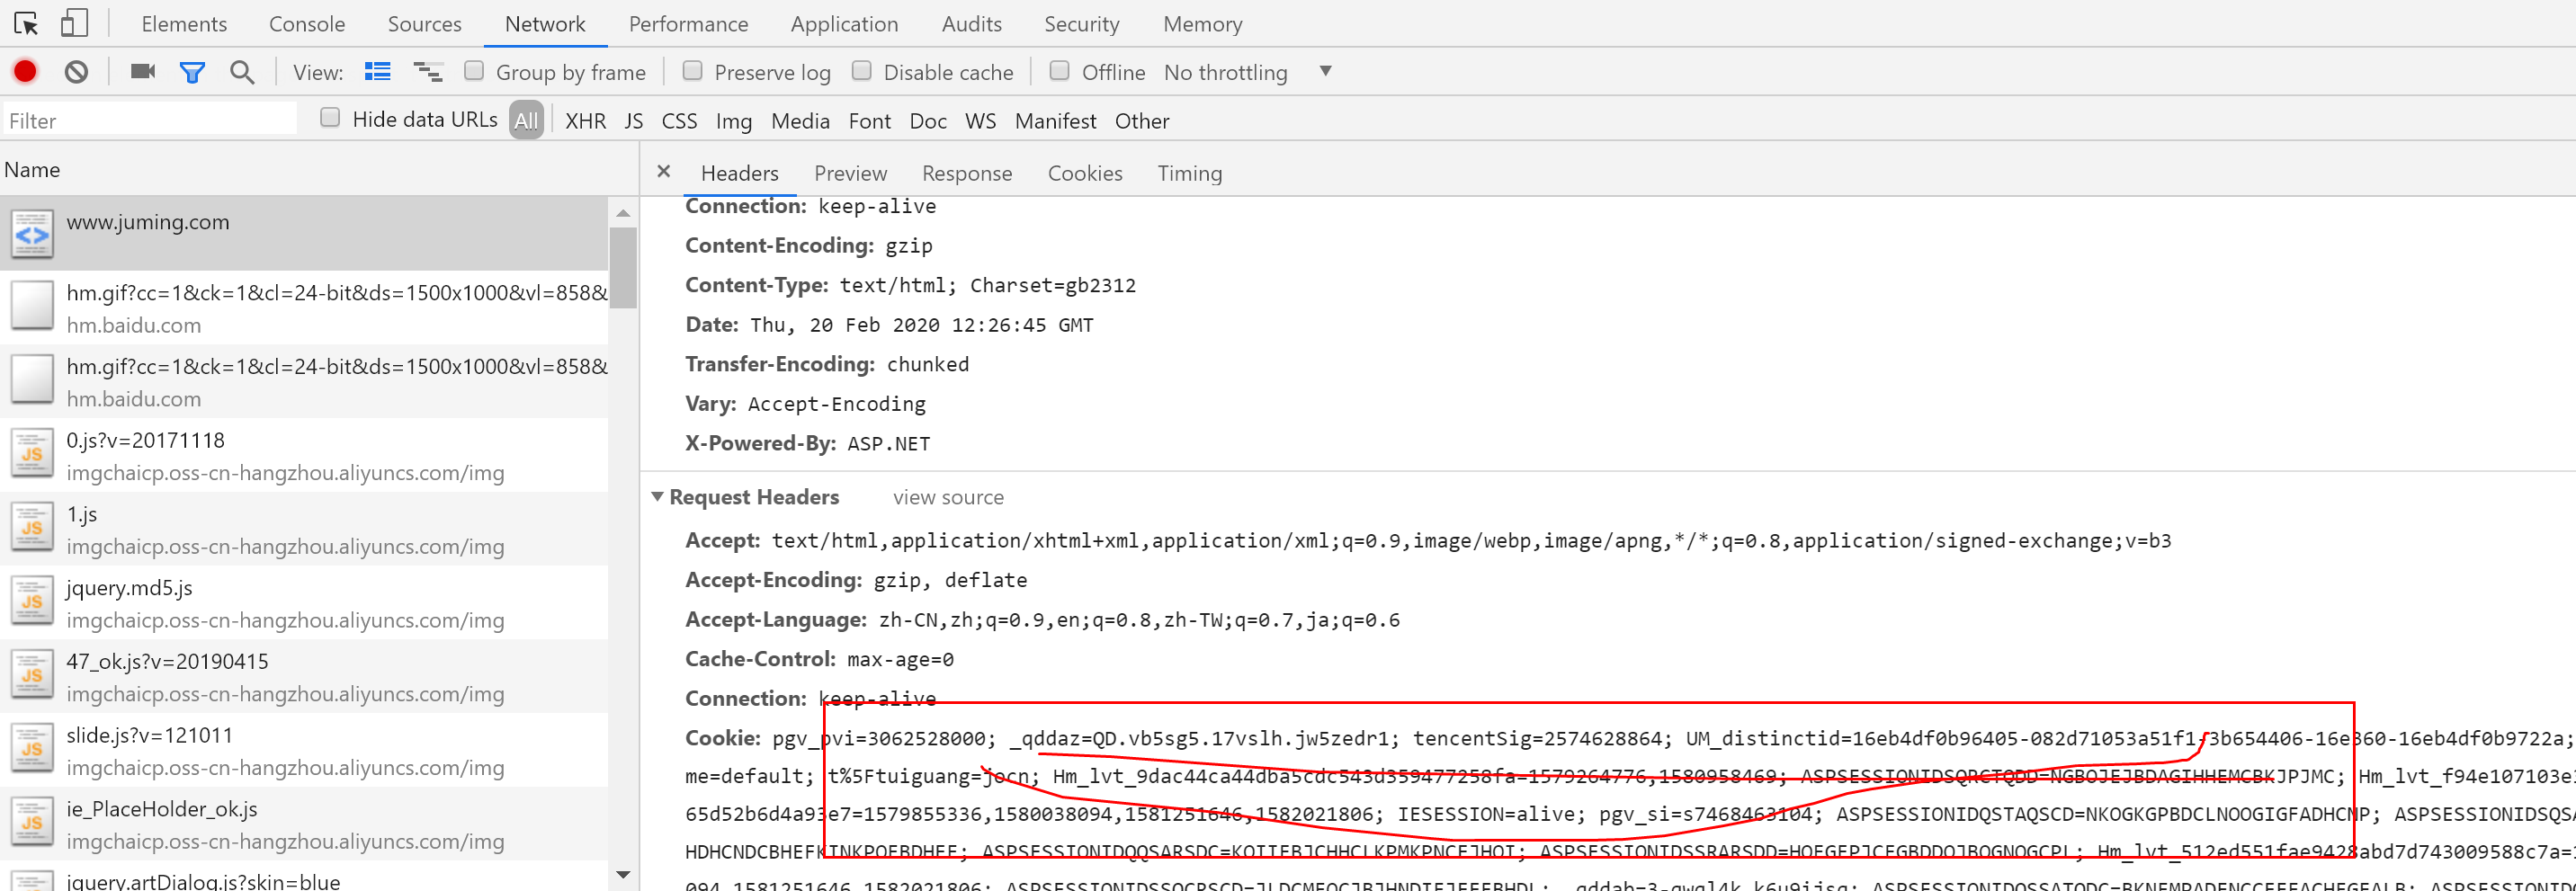This screenshot has width=2576, height=891.
Task: Open the Sources panel tab
Action: coord(424,24)
